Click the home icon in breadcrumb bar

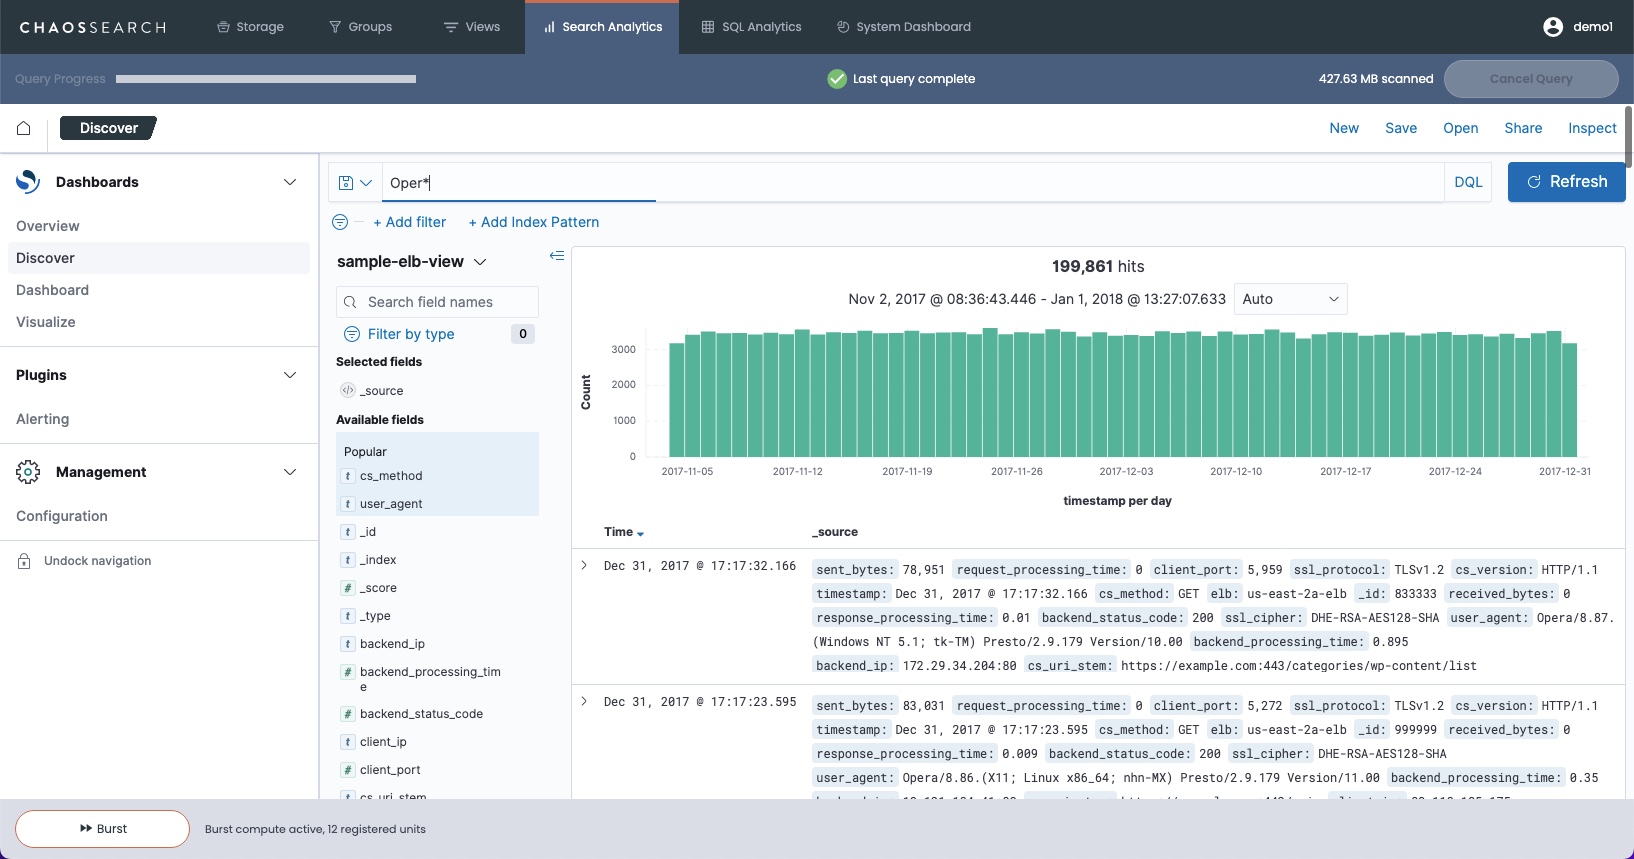24,128
